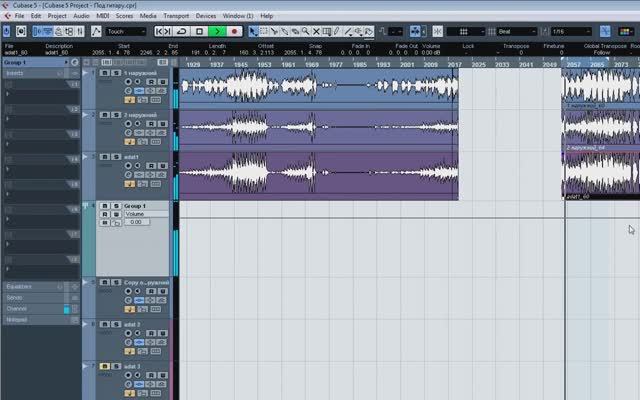Toggle monitor on track 1 наружний
Image resolution: width=640 pixels, height=400 pixels.
(138, 82)
